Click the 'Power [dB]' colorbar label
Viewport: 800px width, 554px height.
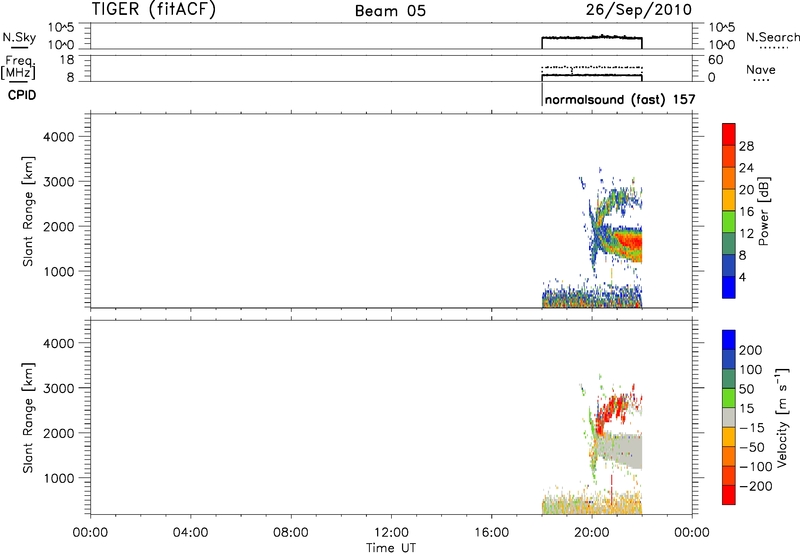pos(763,211)
